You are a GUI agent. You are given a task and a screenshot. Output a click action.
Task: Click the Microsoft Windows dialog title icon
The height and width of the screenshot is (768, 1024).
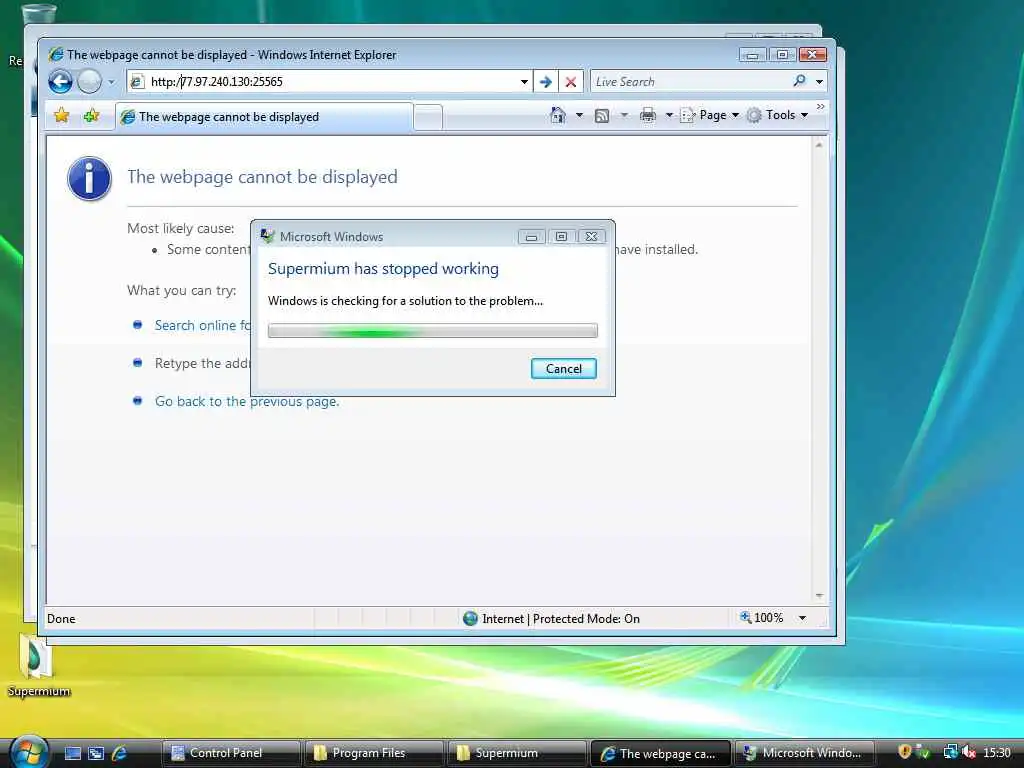click(x=268, y=236)
